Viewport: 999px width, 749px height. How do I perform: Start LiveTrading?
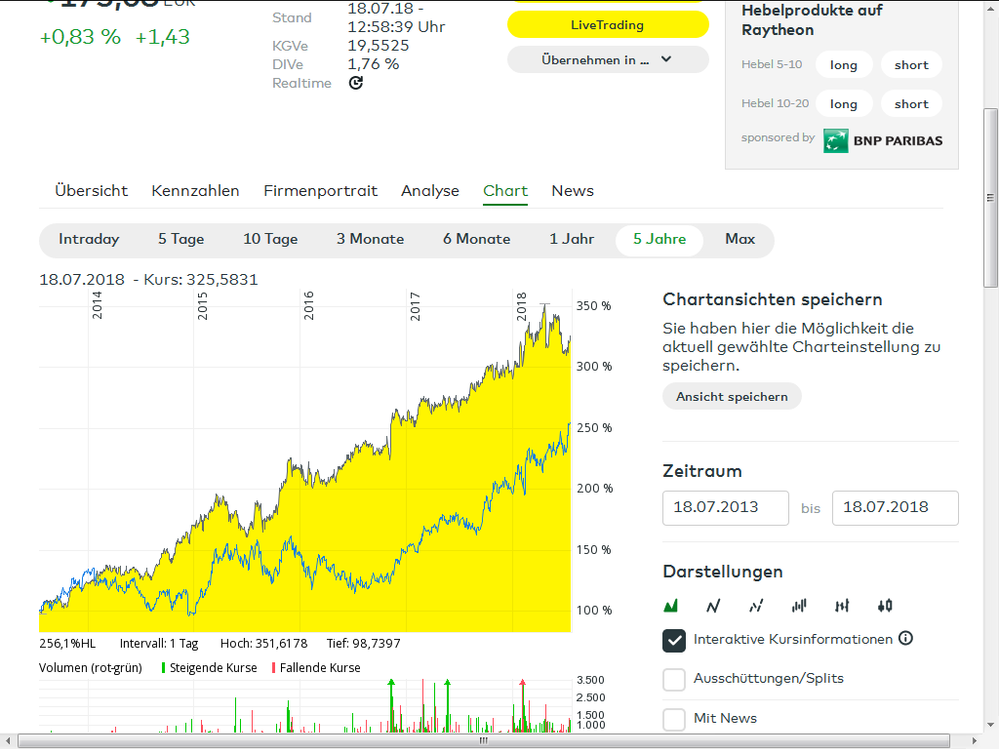[x=607, y=24]
